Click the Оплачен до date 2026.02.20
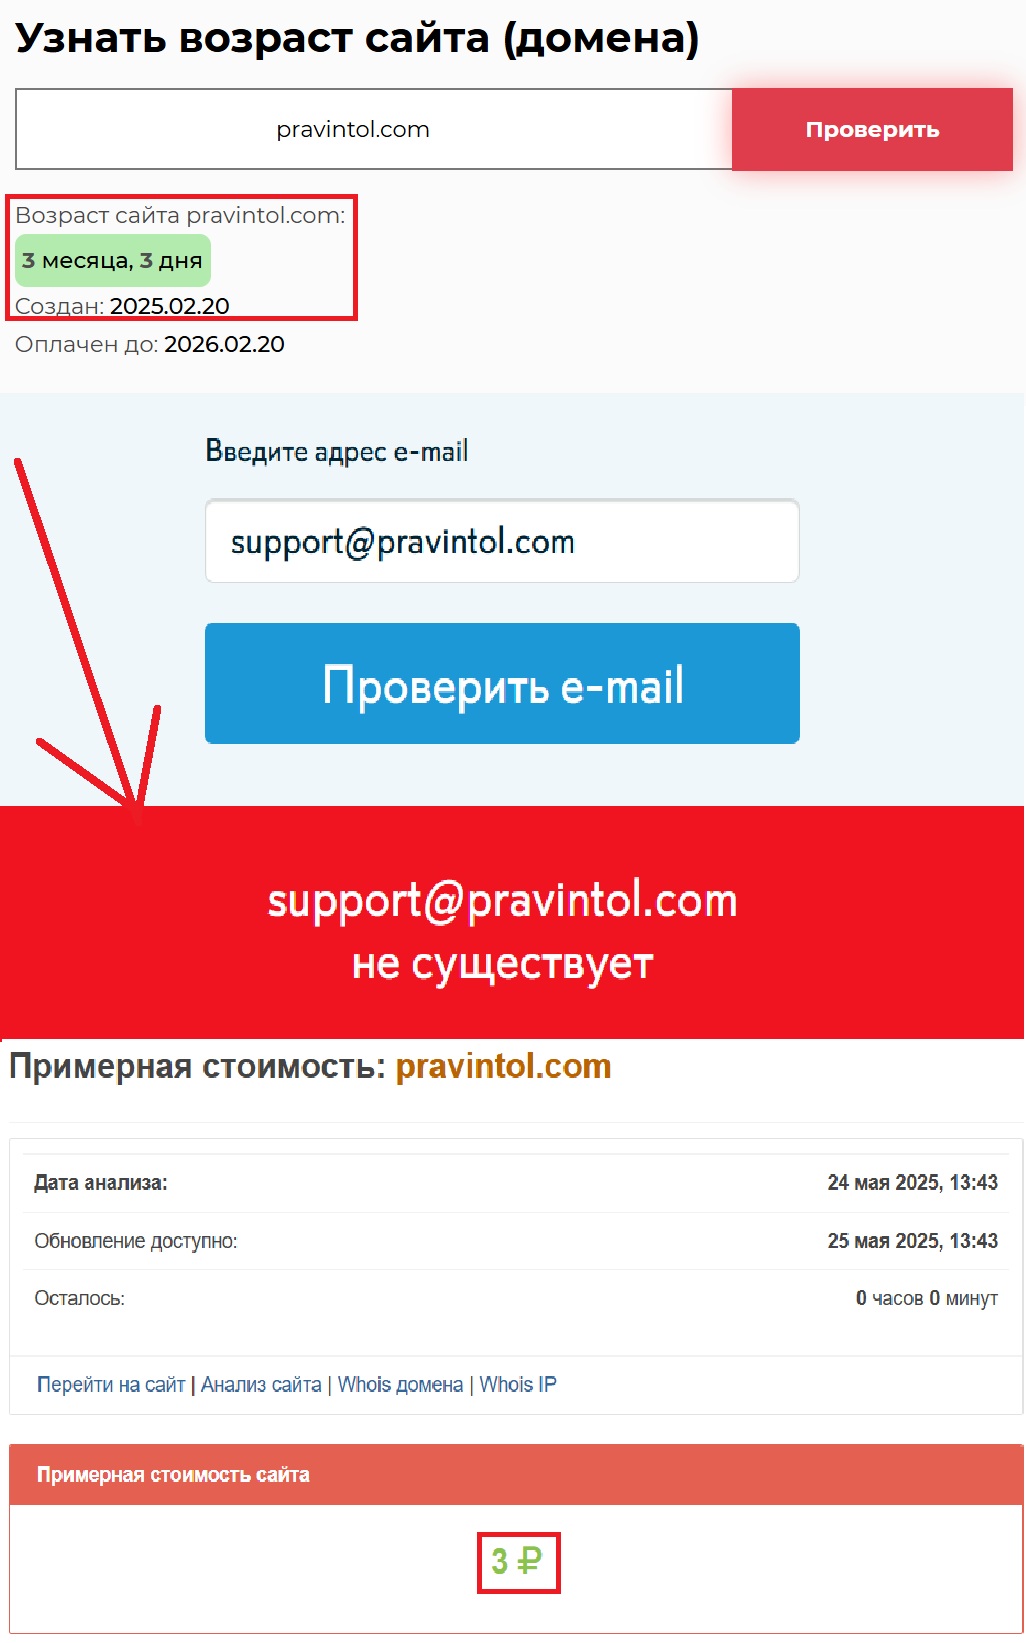1026x1643 pixels. [x=224, y=344]
